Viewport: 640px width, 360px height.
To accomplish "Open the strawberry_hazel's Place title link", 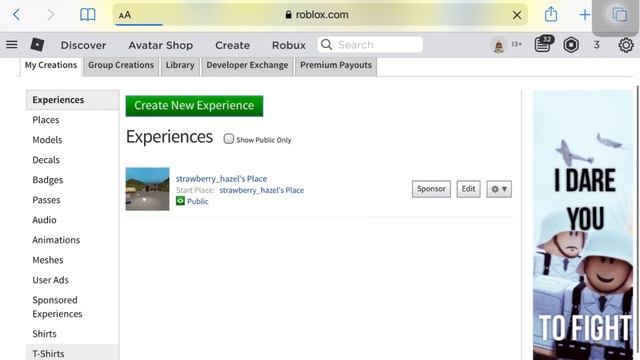I will tap(221, 179).
